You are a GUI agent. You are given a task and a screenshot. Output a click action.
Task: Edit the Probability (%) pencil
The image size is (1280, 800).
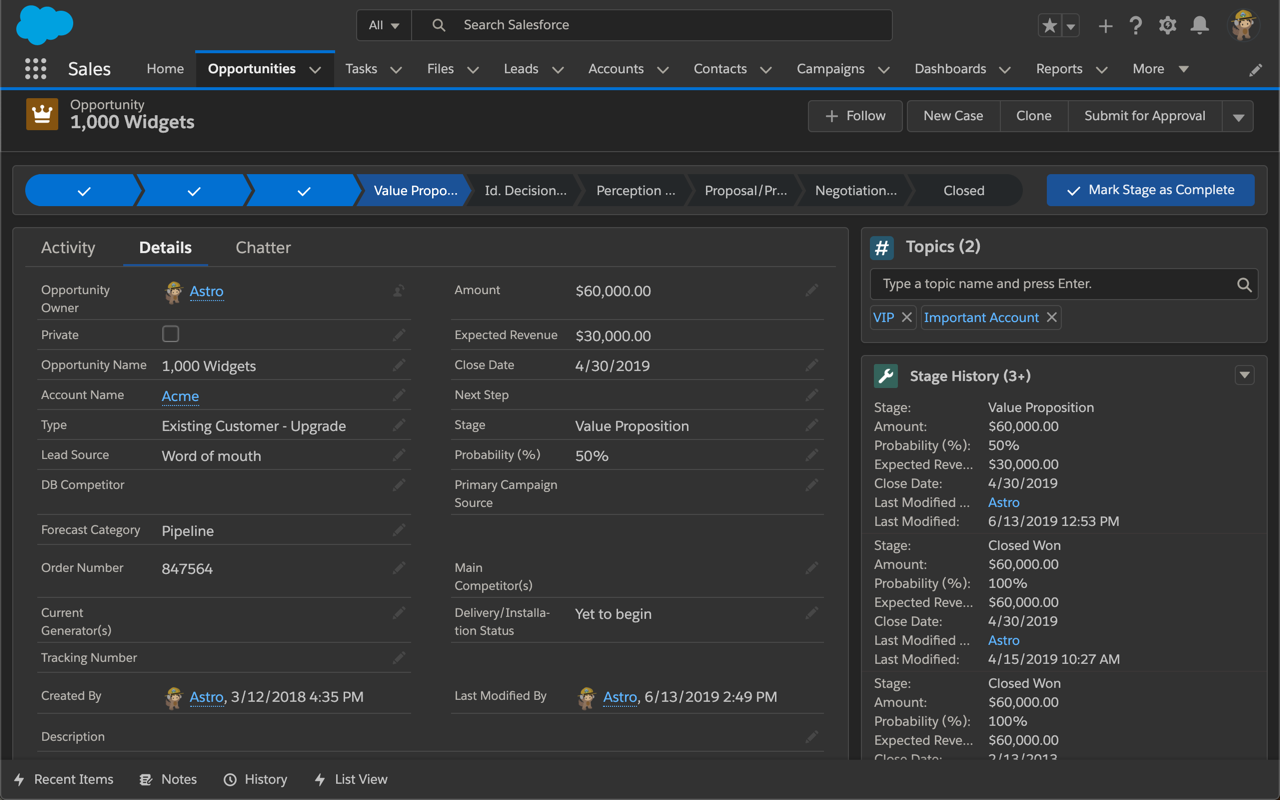812,455
